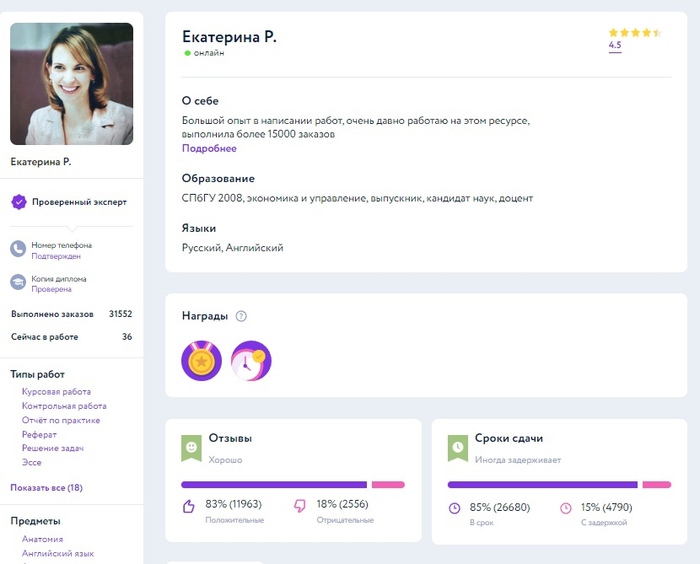Click the Подтвержден phone status text
This screenshot has width=700, height=564.
coord(56,256)
